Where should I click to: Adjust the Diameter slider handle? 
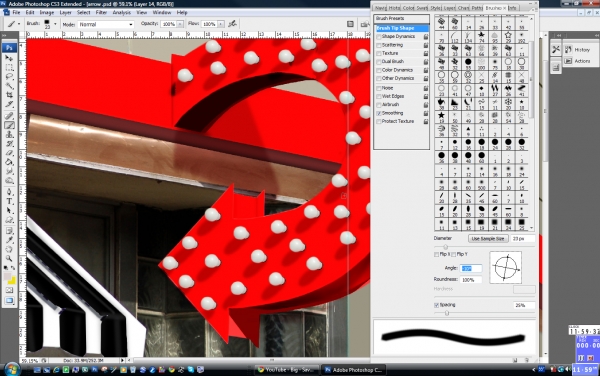[445, 247]
